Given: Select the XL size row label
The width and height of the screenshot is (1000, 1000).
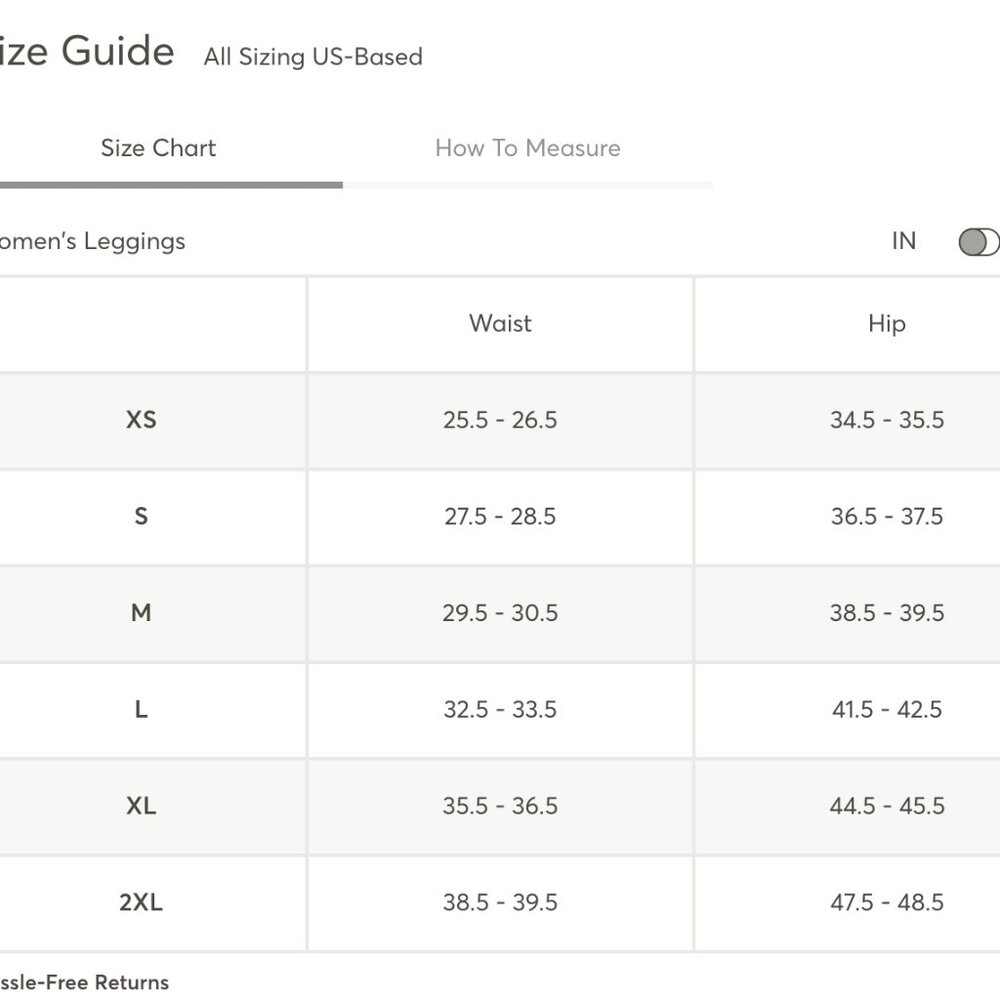Looking at the screenshot, I should tap(141, 805).
